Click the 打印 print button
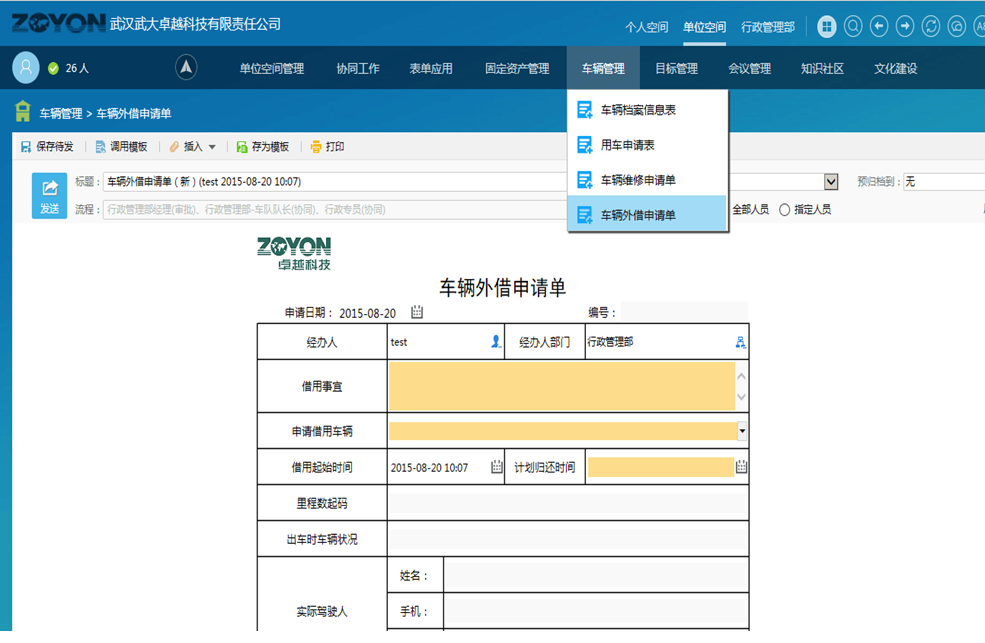The image size is (985, 643). pos(327,147)
